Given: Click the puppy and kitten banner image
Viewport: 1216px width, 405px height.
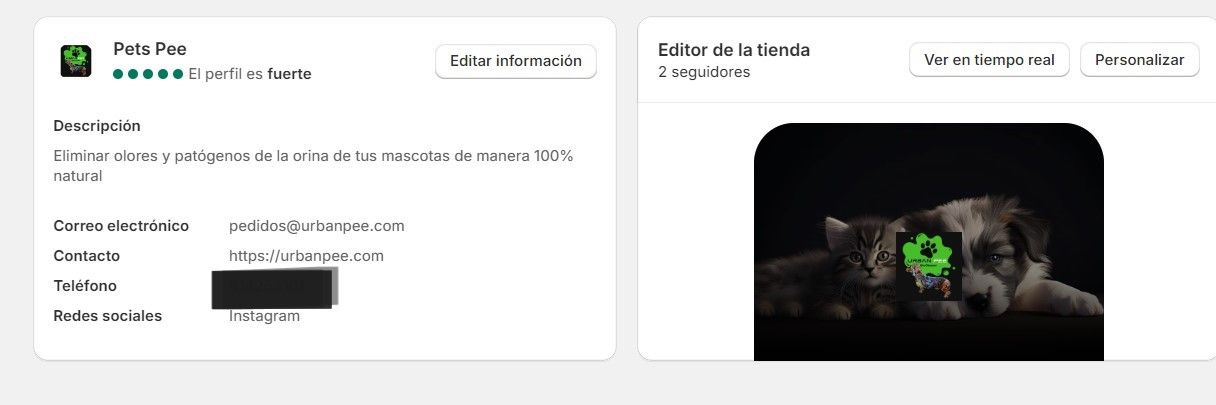Looking at the screenshot, I should (x=929, y=242).
